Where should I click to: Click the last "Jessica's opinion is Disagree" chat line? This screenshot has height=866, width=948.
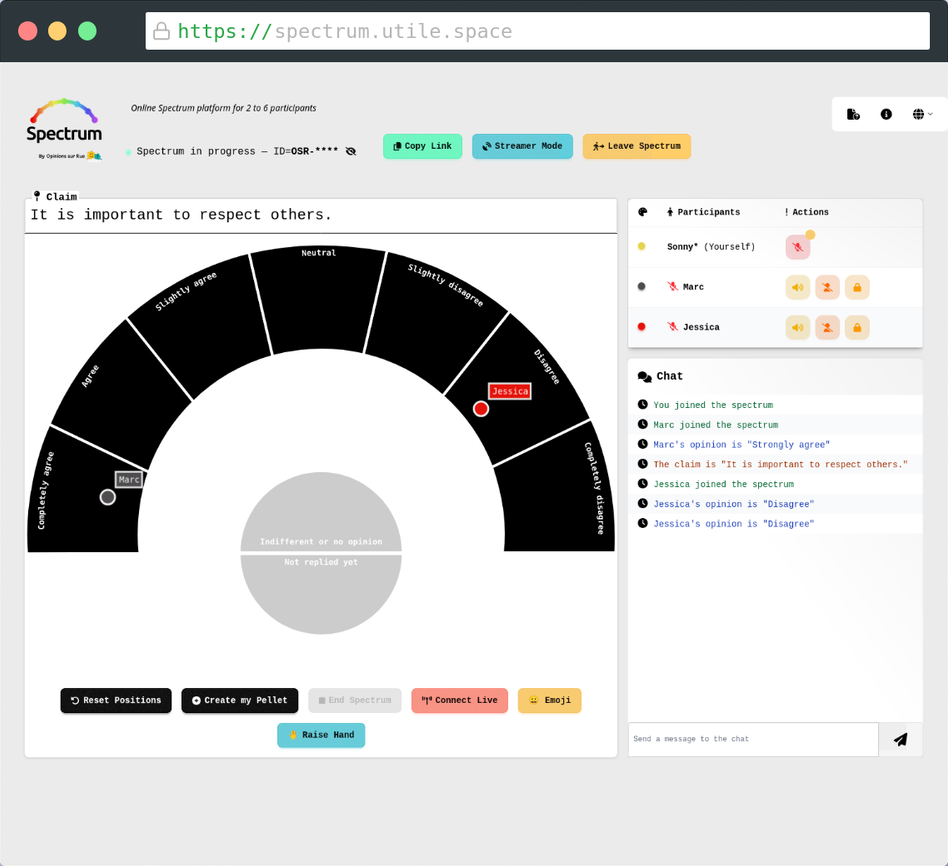click(x=733, y=524)
